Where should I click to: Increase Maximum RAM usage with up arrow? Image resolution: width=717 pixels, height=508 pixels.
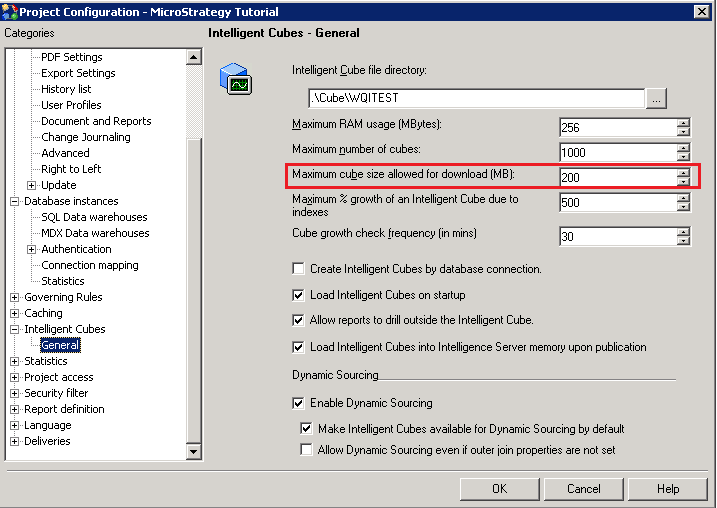coord(683,123)
